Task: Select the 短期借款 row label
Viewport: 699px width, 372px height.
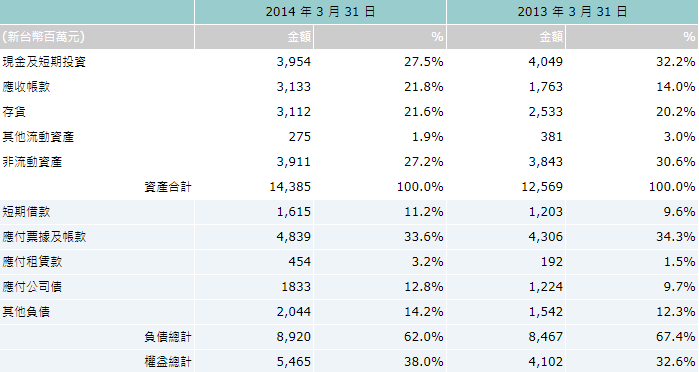Action: (x=26, y=211)
